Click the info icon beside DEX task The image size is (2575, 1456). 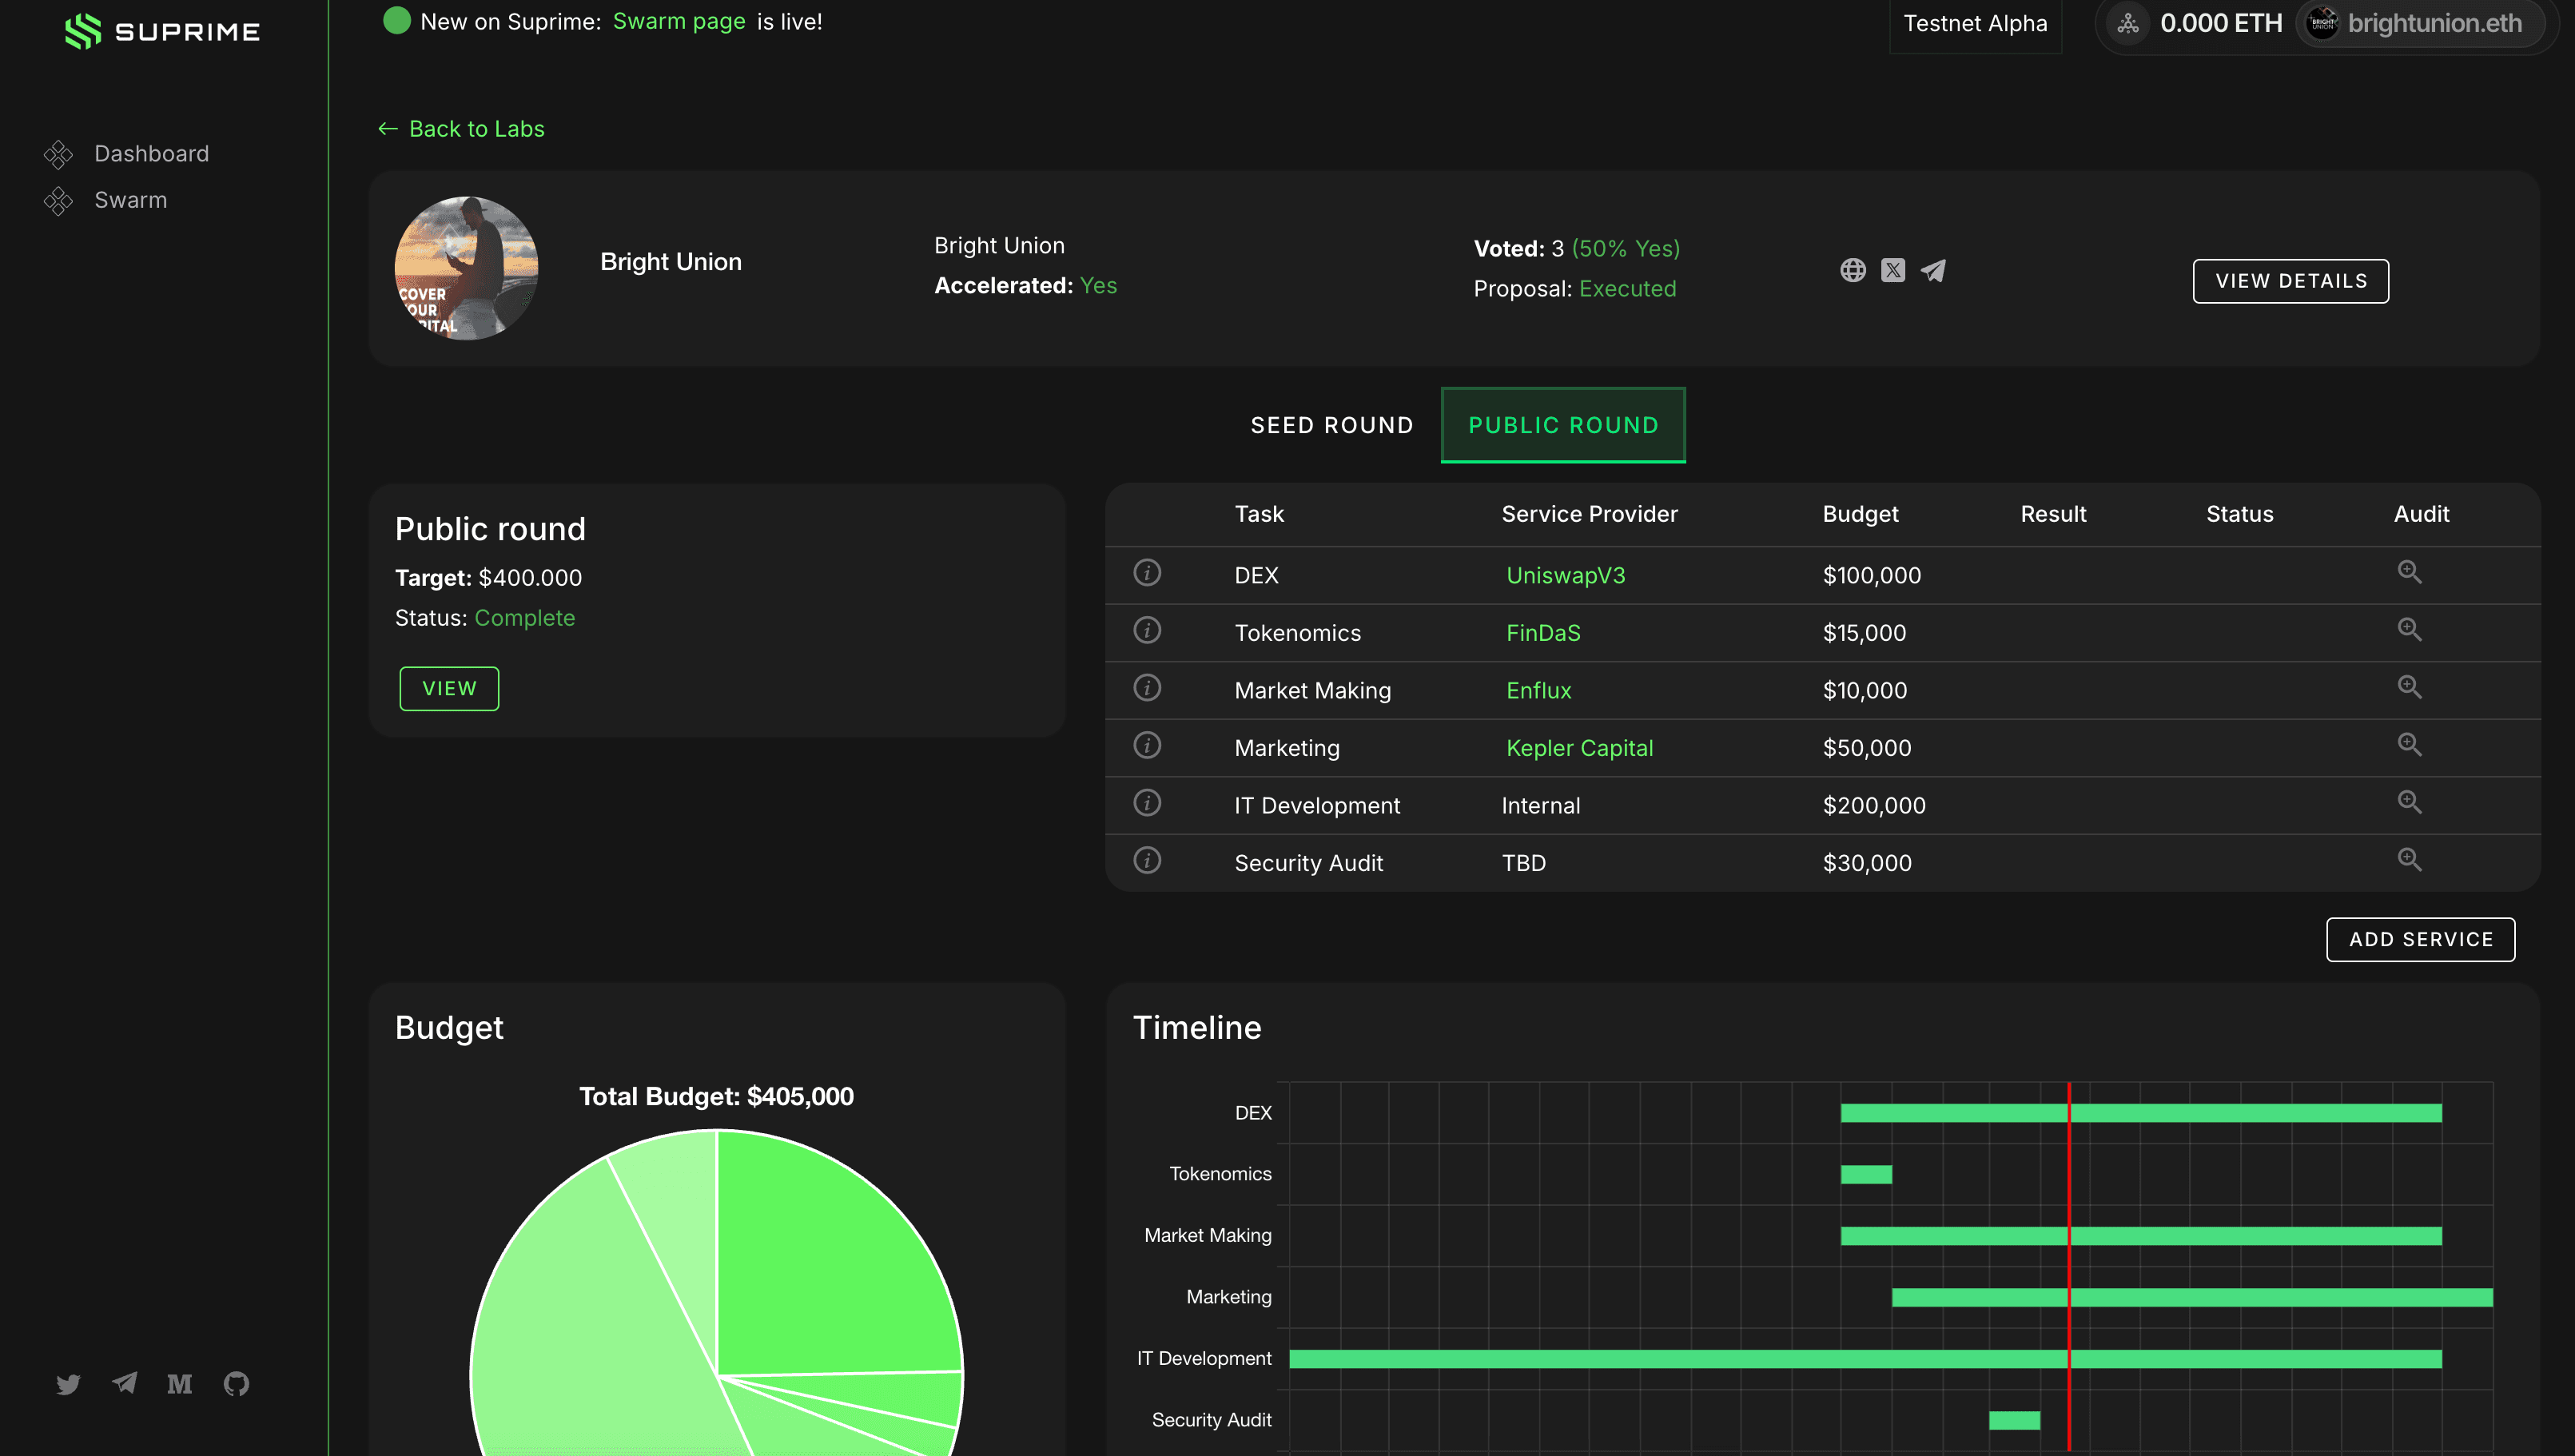[x=1147, y=573]
